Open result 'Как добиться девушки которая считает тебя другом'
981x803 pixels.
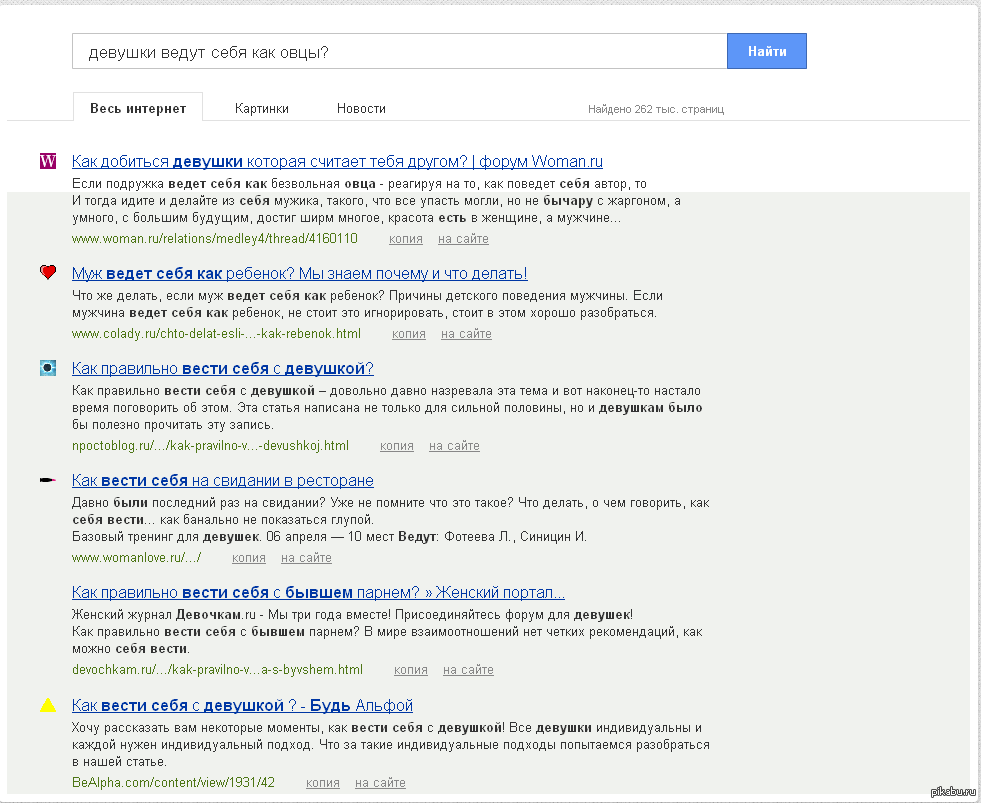click(x=337, y=161)
